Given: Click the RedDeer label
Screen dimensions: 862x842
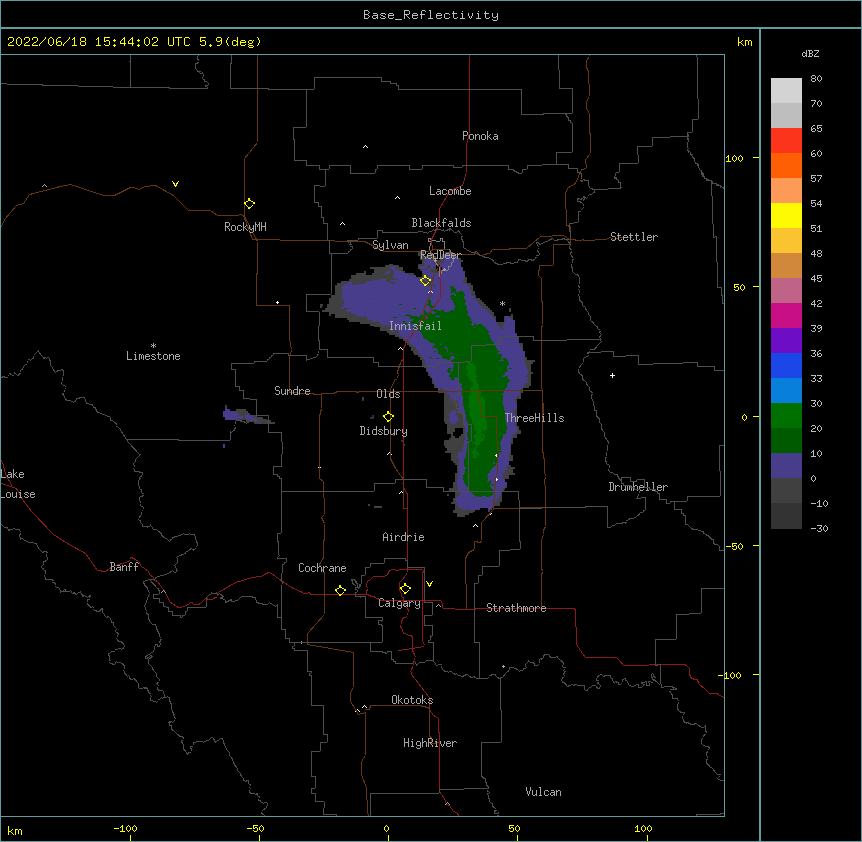Looking at the screenshot, I should pyautogui.click(x=440, y=255).
